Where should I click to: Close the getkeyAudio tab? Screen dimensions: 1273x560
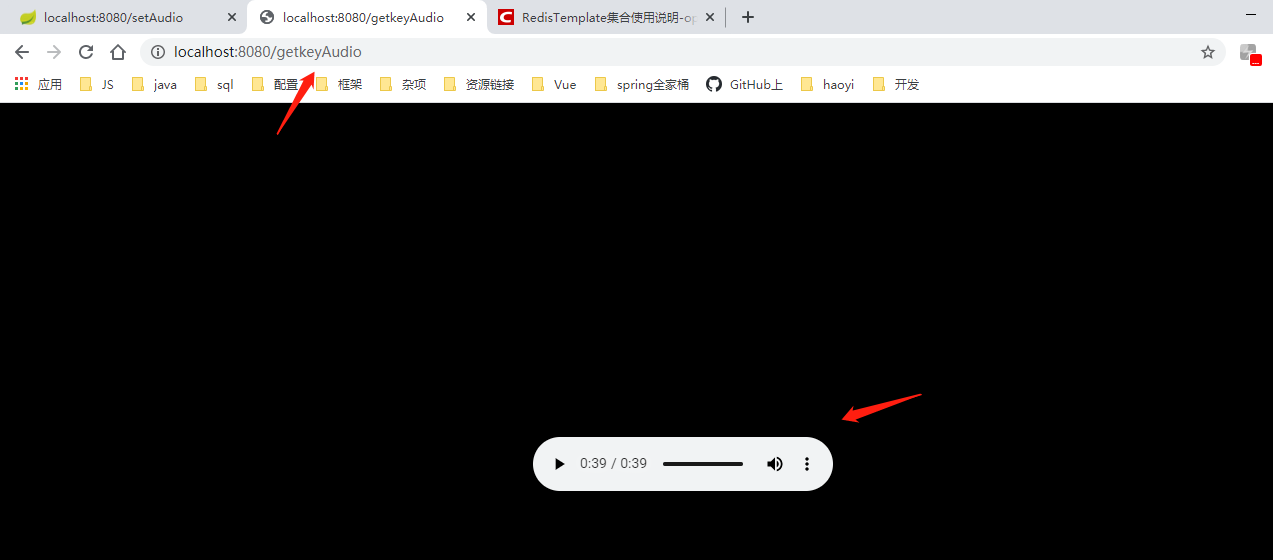tap(471, 17)
